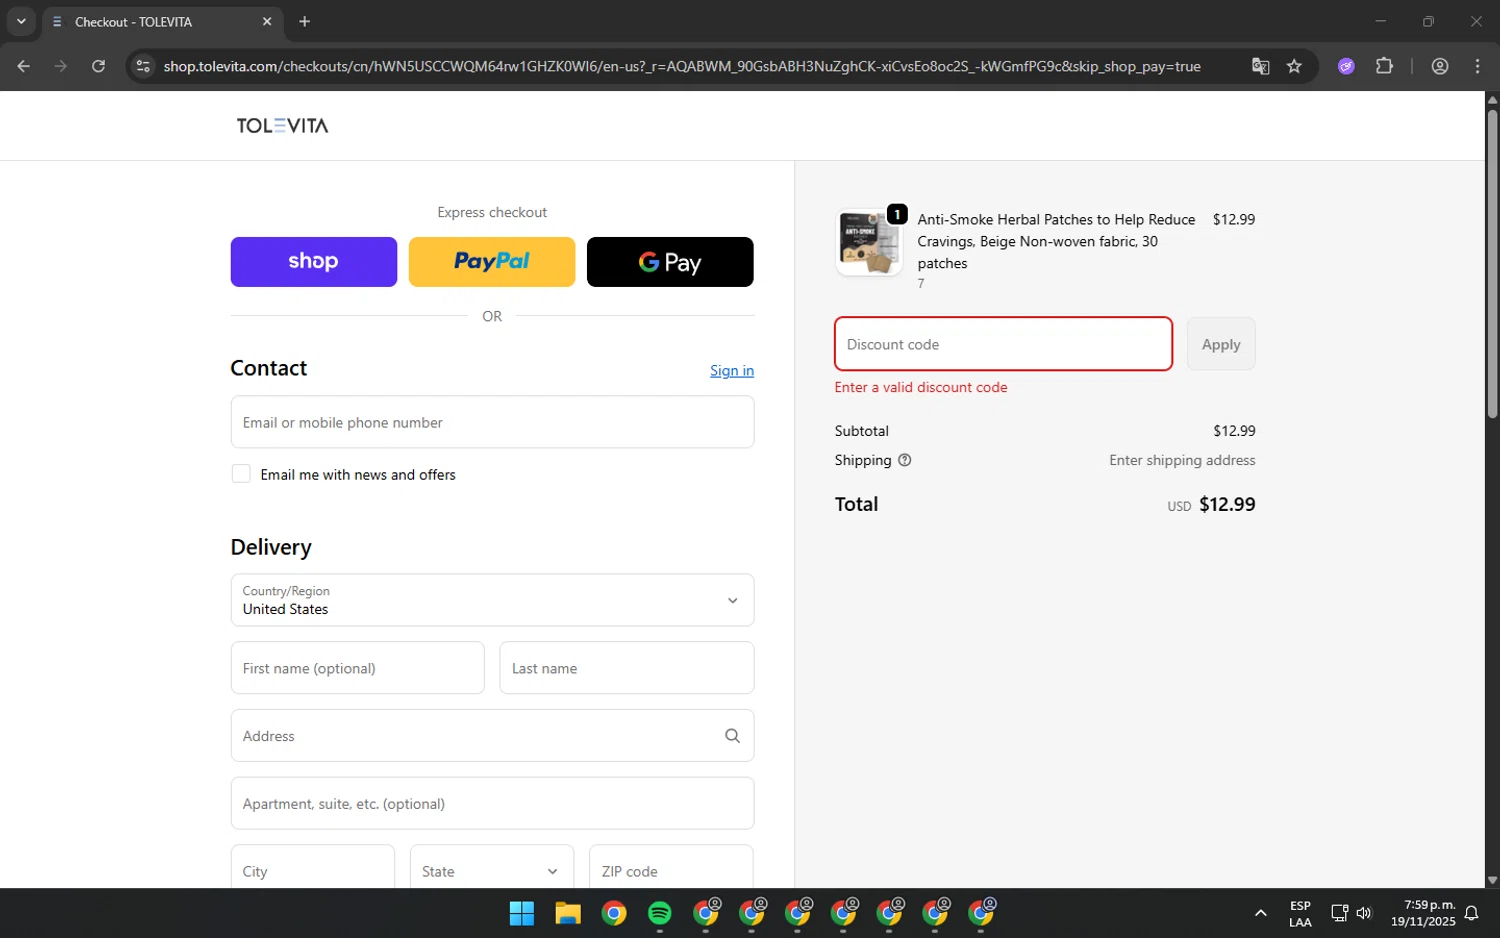
Task: Apply the discount code
Action: pos(1221,344)
